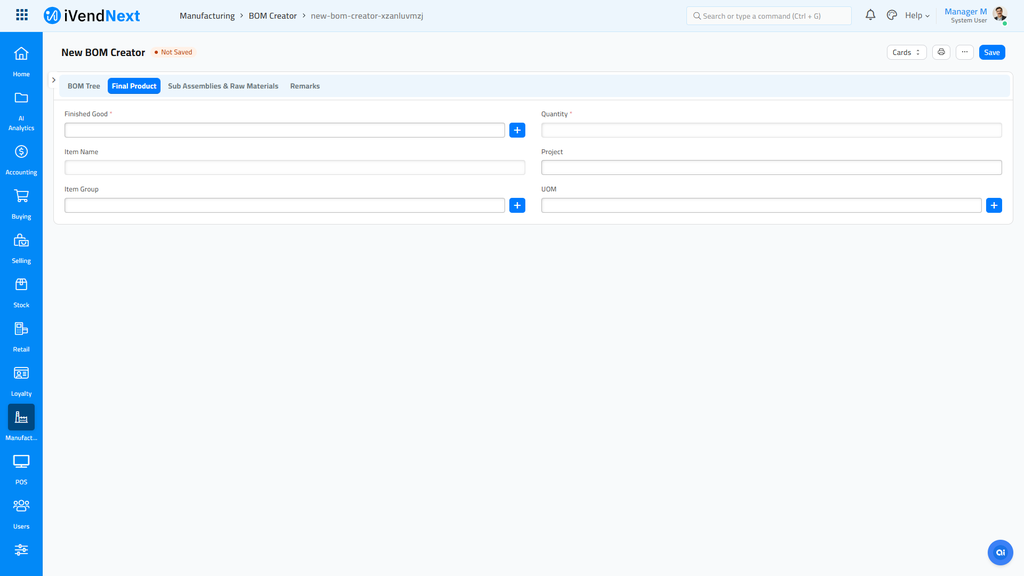Add new Finished Good with plus button

517,130
